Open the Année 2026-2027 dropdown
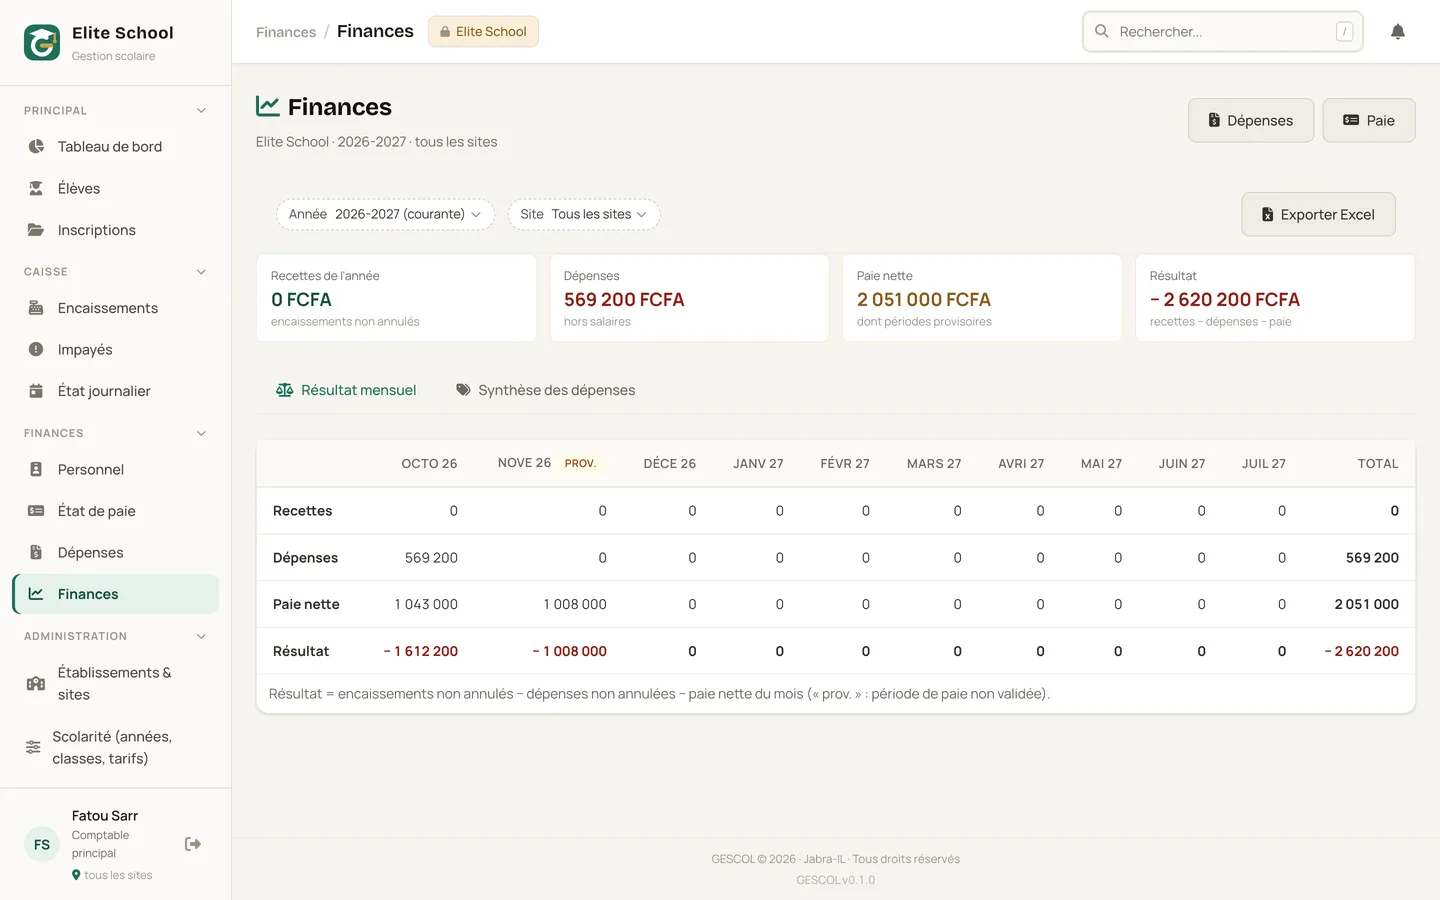The image size is (1440, 900). click(x=385, y=214)
